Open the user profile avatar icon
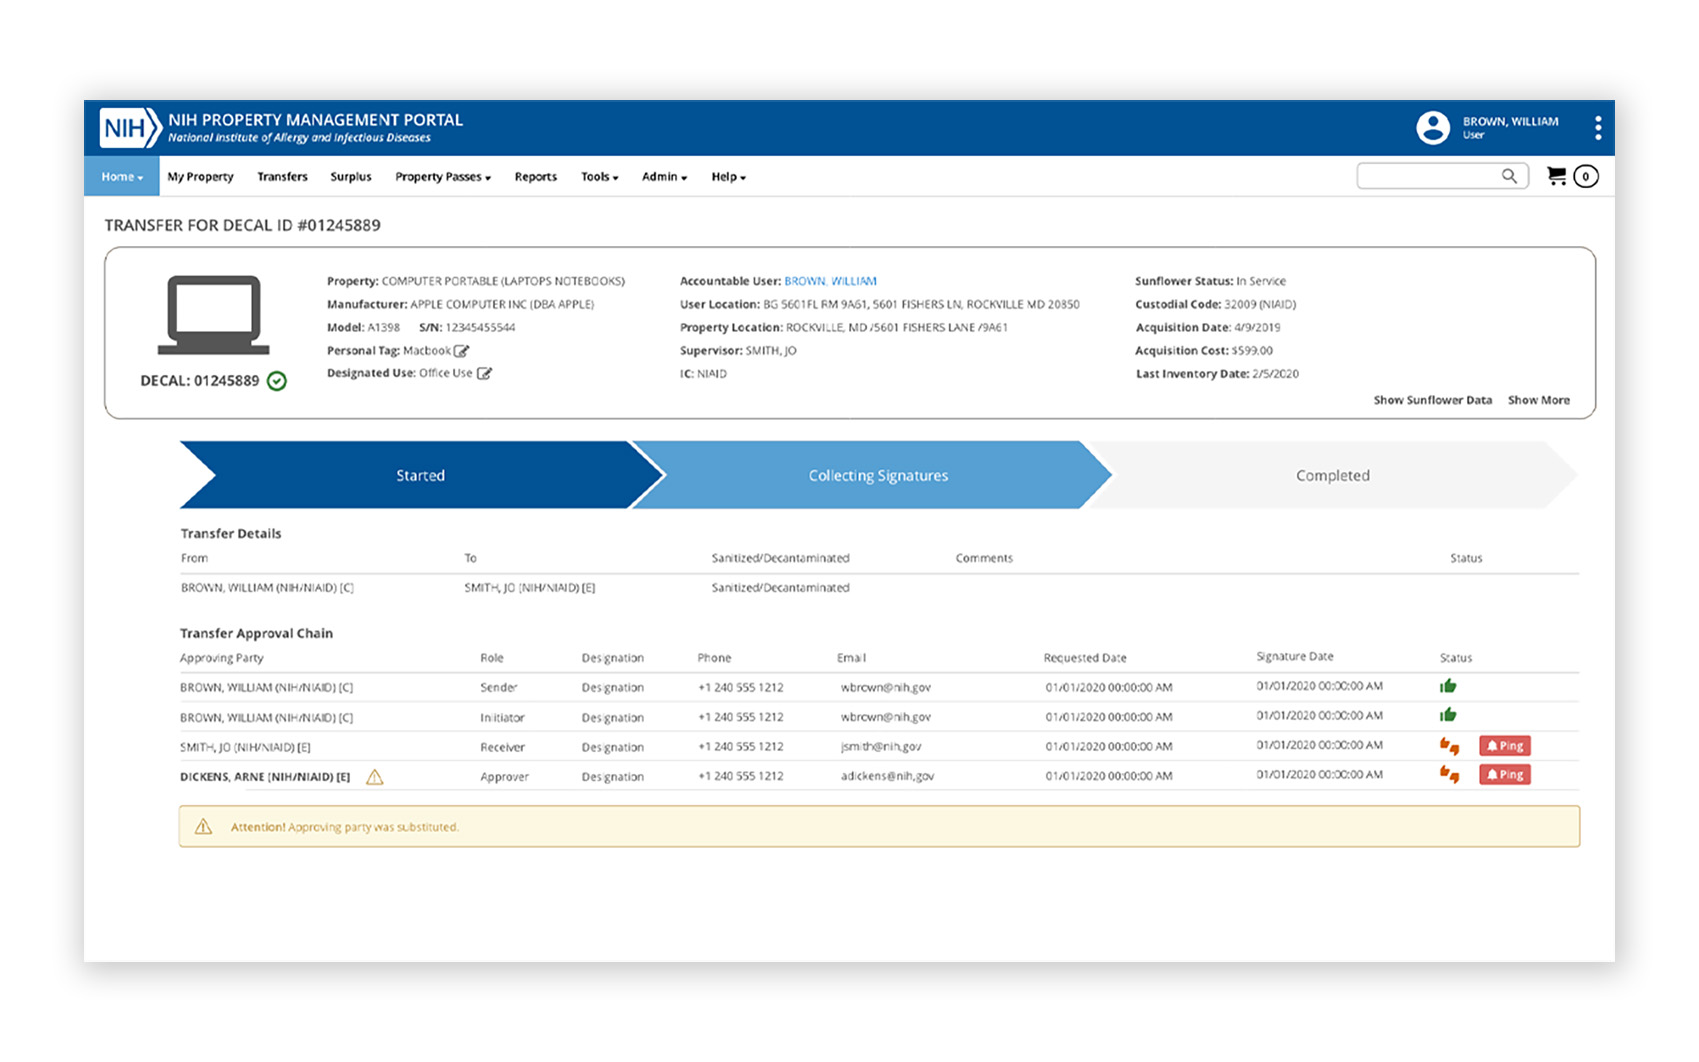The image size is (1699, 1062). (x=1432, y=128)
